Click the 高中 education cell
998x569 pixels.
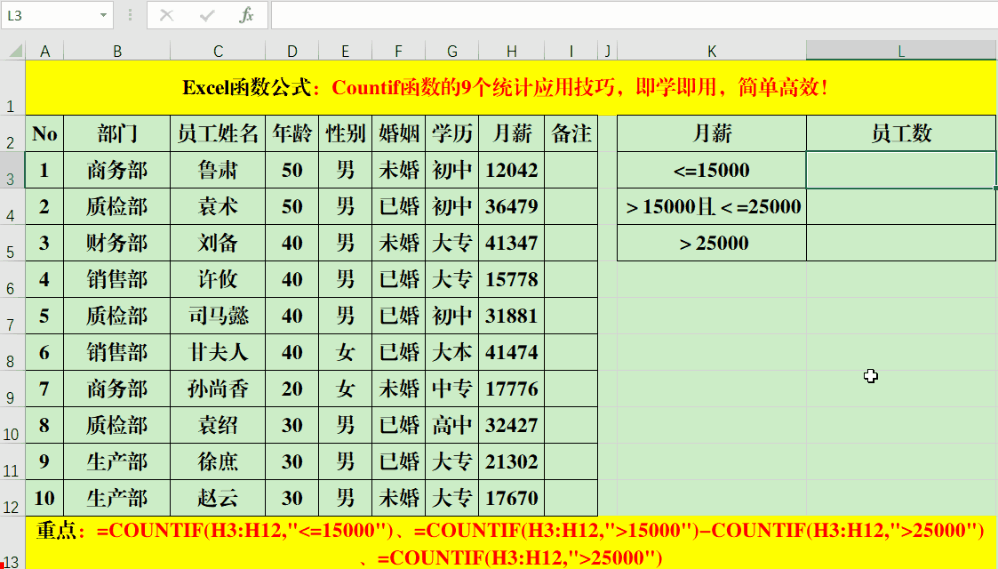tap(452, 425)
